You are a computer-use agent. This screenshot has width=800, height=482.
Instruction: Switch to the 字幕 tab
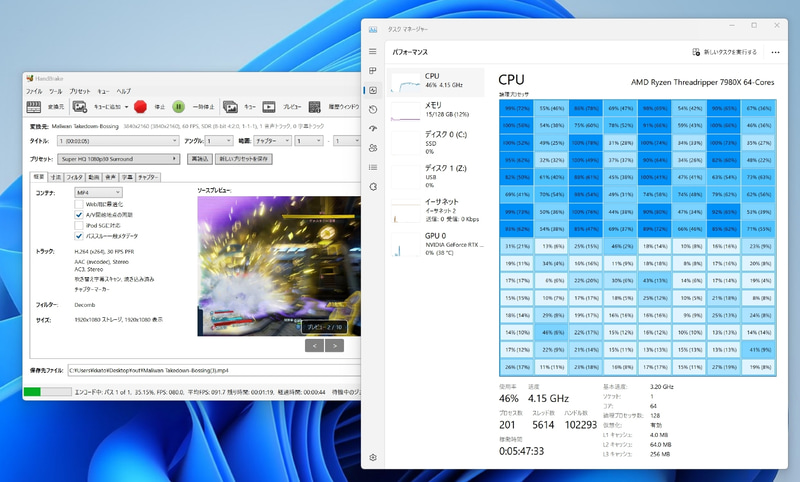click(x=127, y=177)
